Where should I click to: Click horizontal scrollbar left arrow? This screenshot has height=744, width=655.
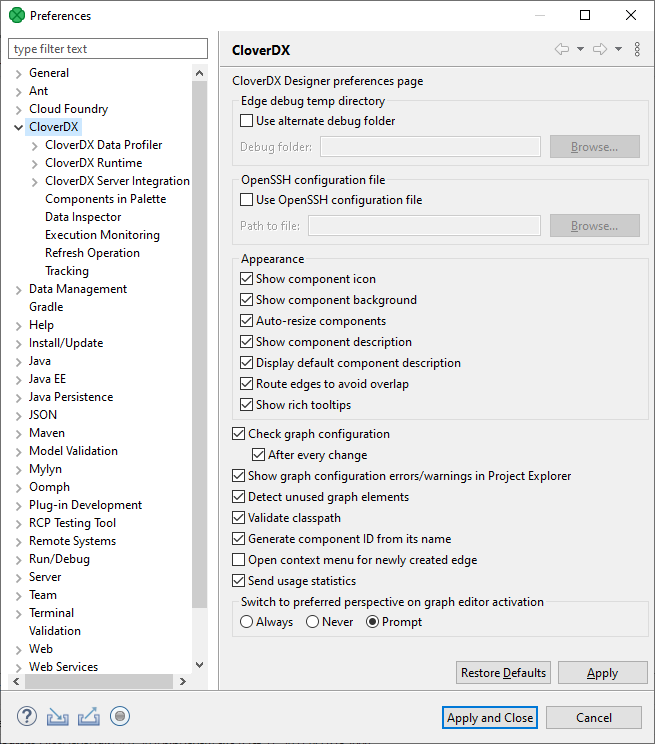[x=16, y=681]
